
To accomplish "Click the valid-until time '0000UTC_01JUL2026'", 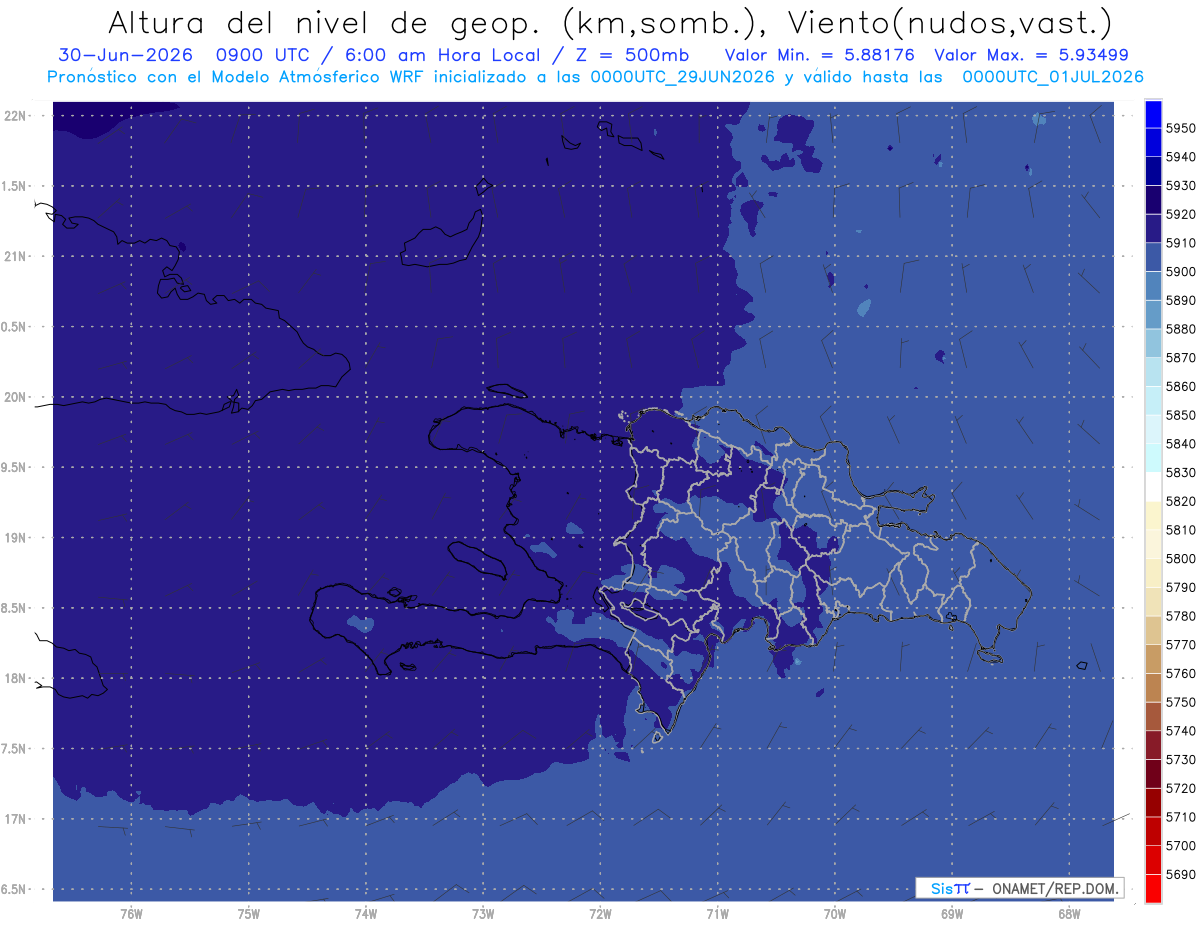I will (1053, 77).
